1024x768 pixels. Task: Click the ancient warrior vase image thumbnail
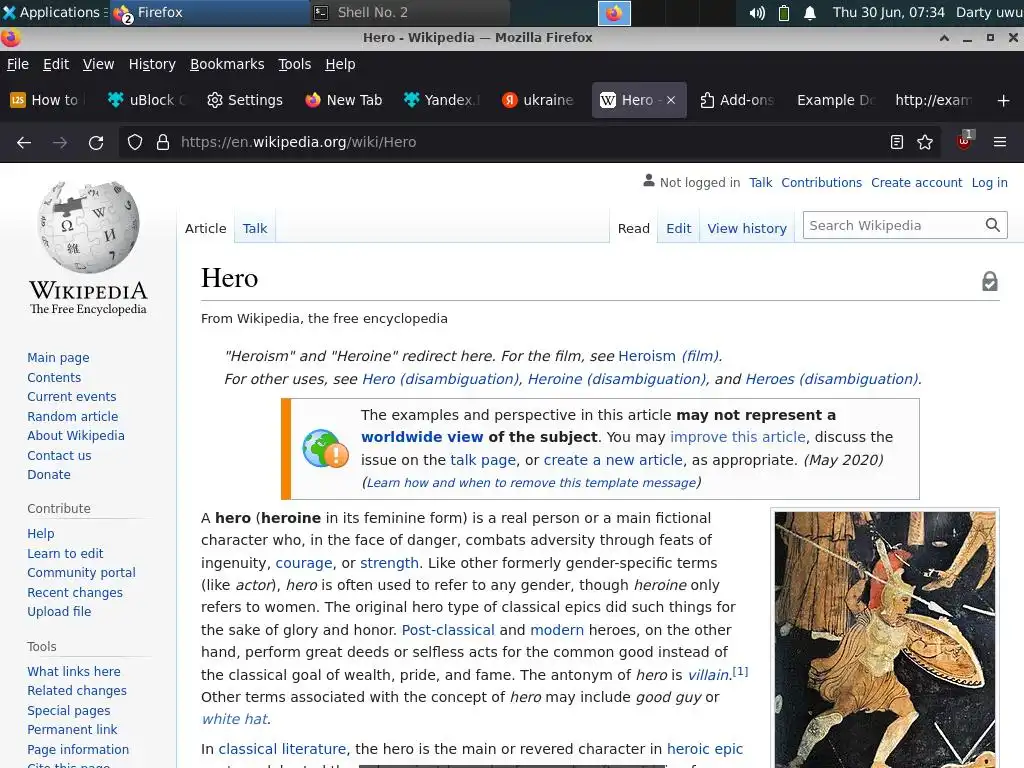885,639
